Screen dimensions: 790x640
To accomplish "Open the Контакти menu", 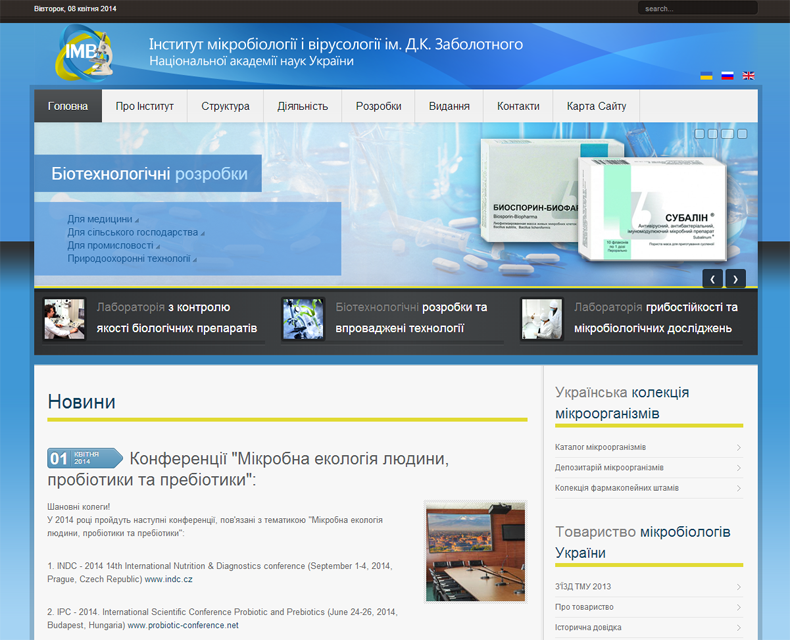I will [x=518, y=106].
